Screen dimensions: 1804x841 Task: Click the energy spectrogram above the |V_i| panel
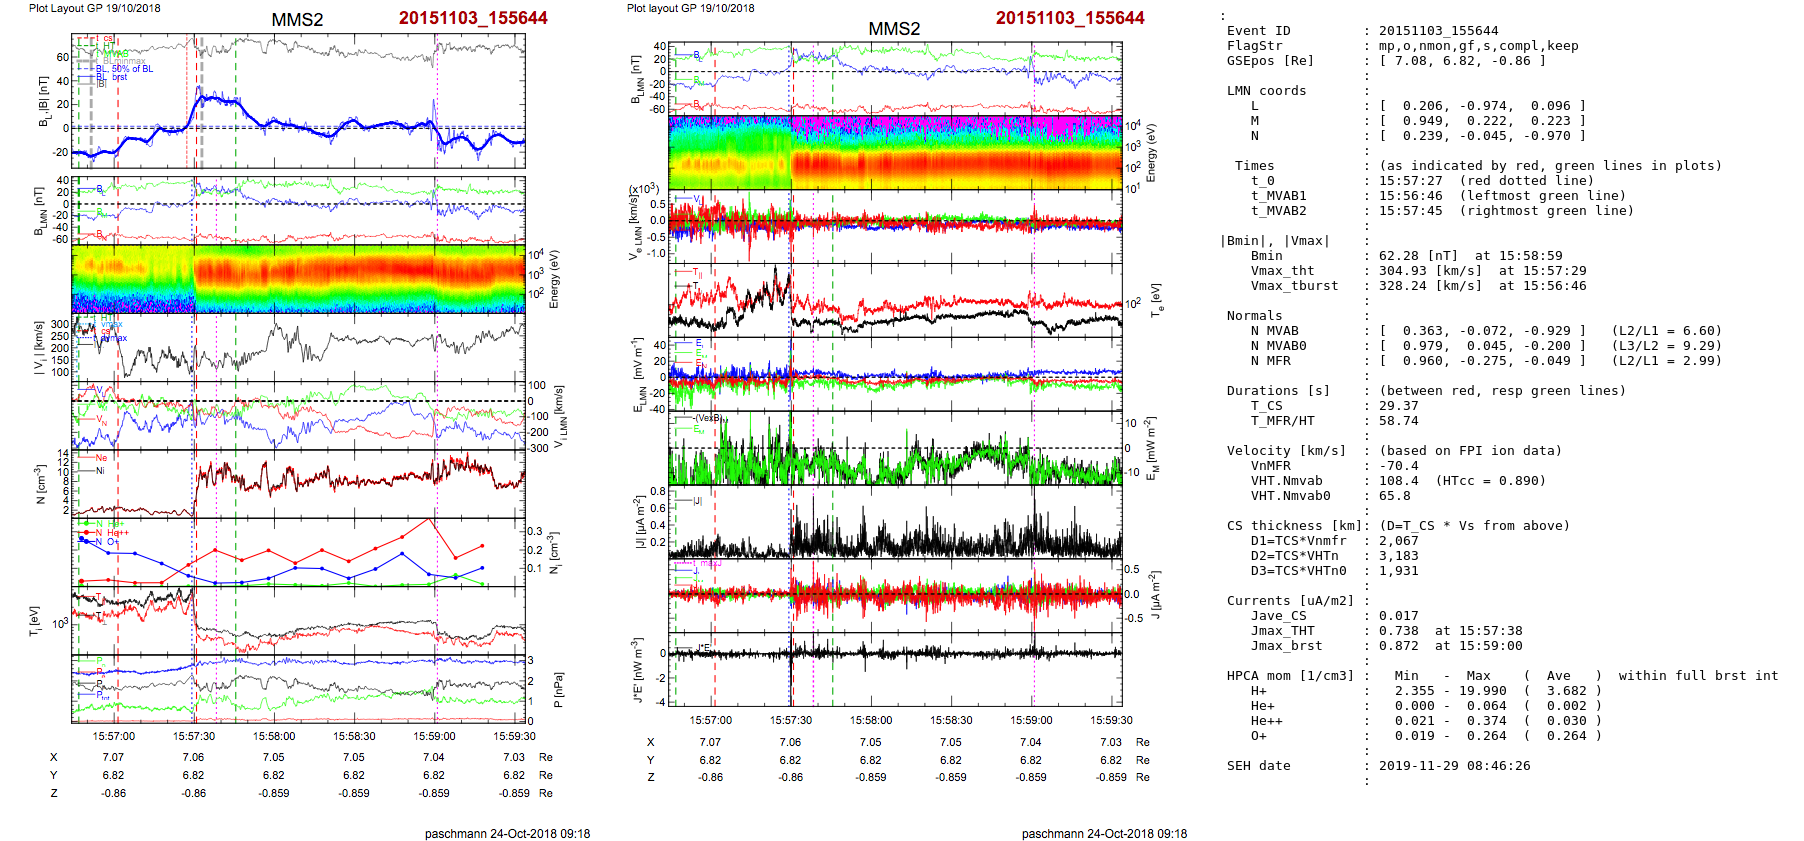[298, 279]
